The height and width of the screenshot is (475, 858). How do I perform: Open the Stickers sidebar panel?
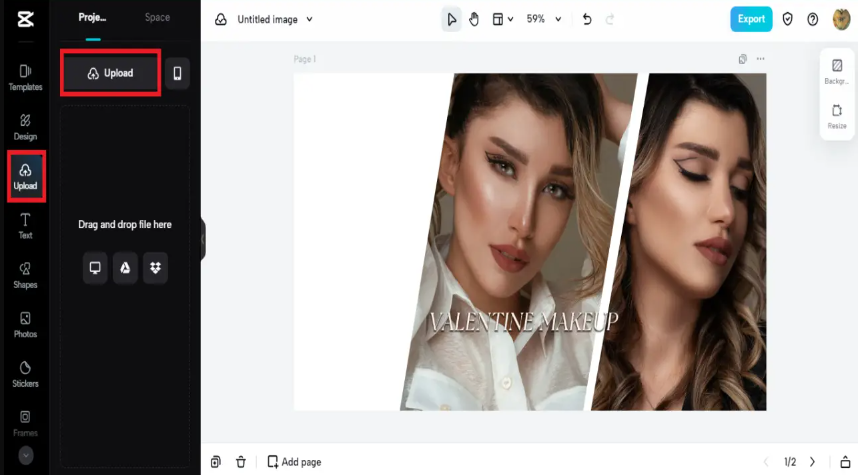point(25,374)
